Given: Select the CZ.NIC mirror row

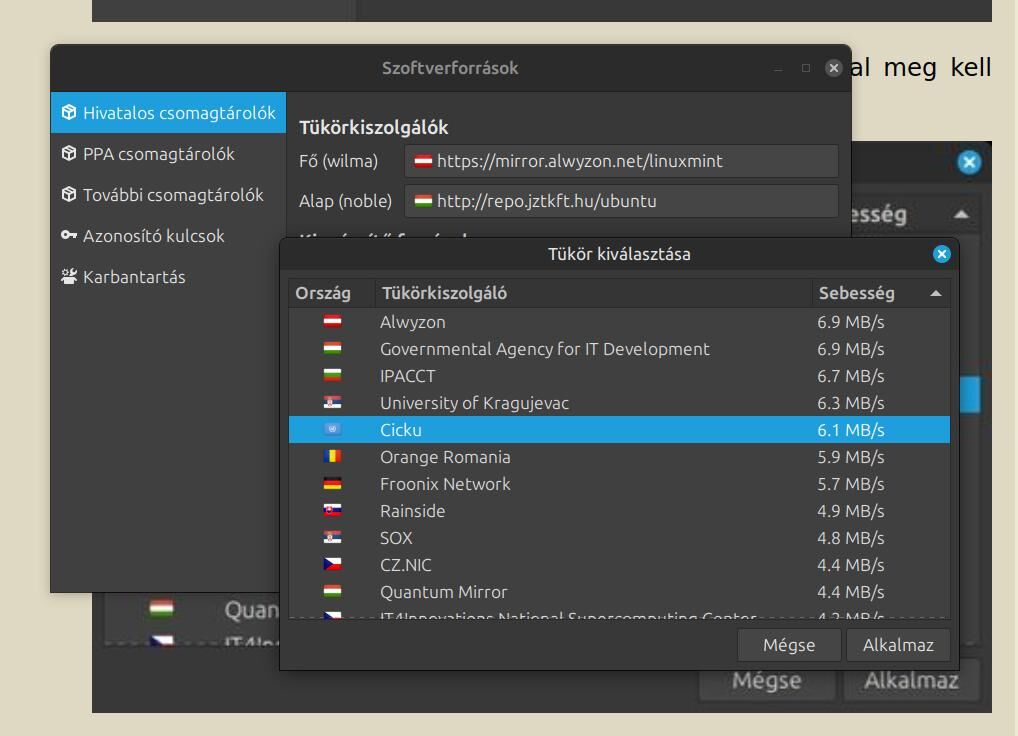Looking at the screenshot, I should pos(619,565).
